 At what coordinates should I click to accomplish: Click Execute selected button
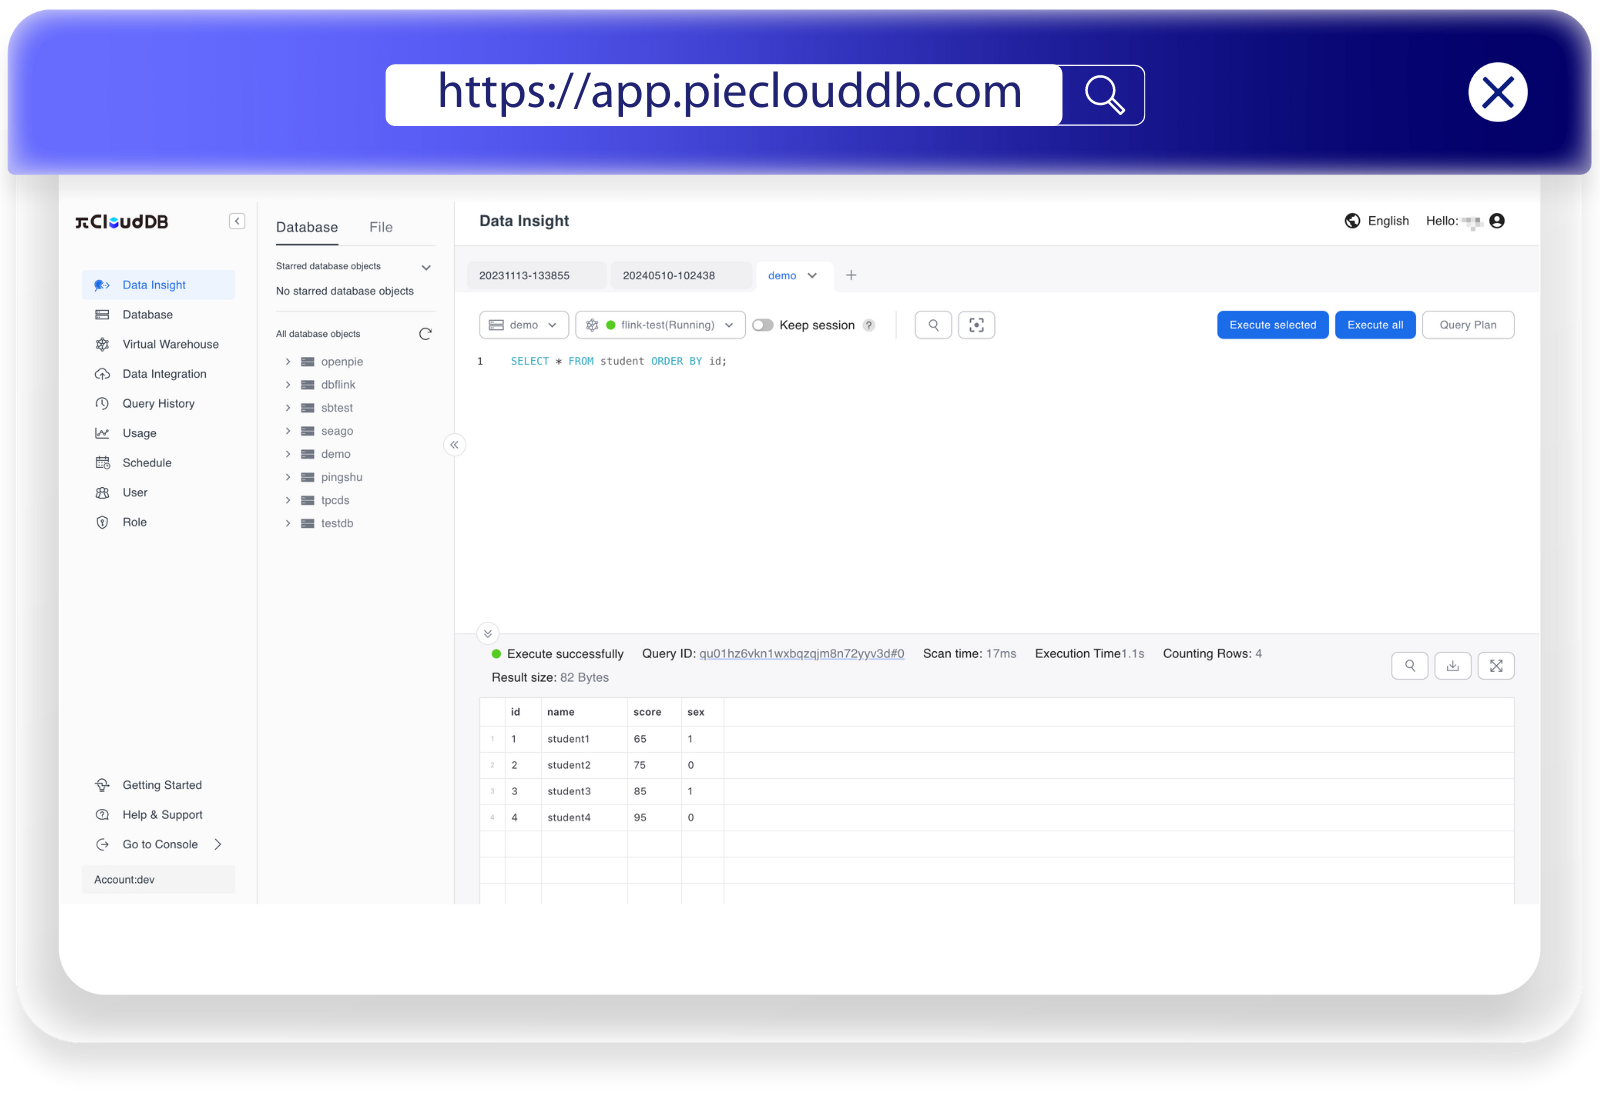[x=1273, y=325]
